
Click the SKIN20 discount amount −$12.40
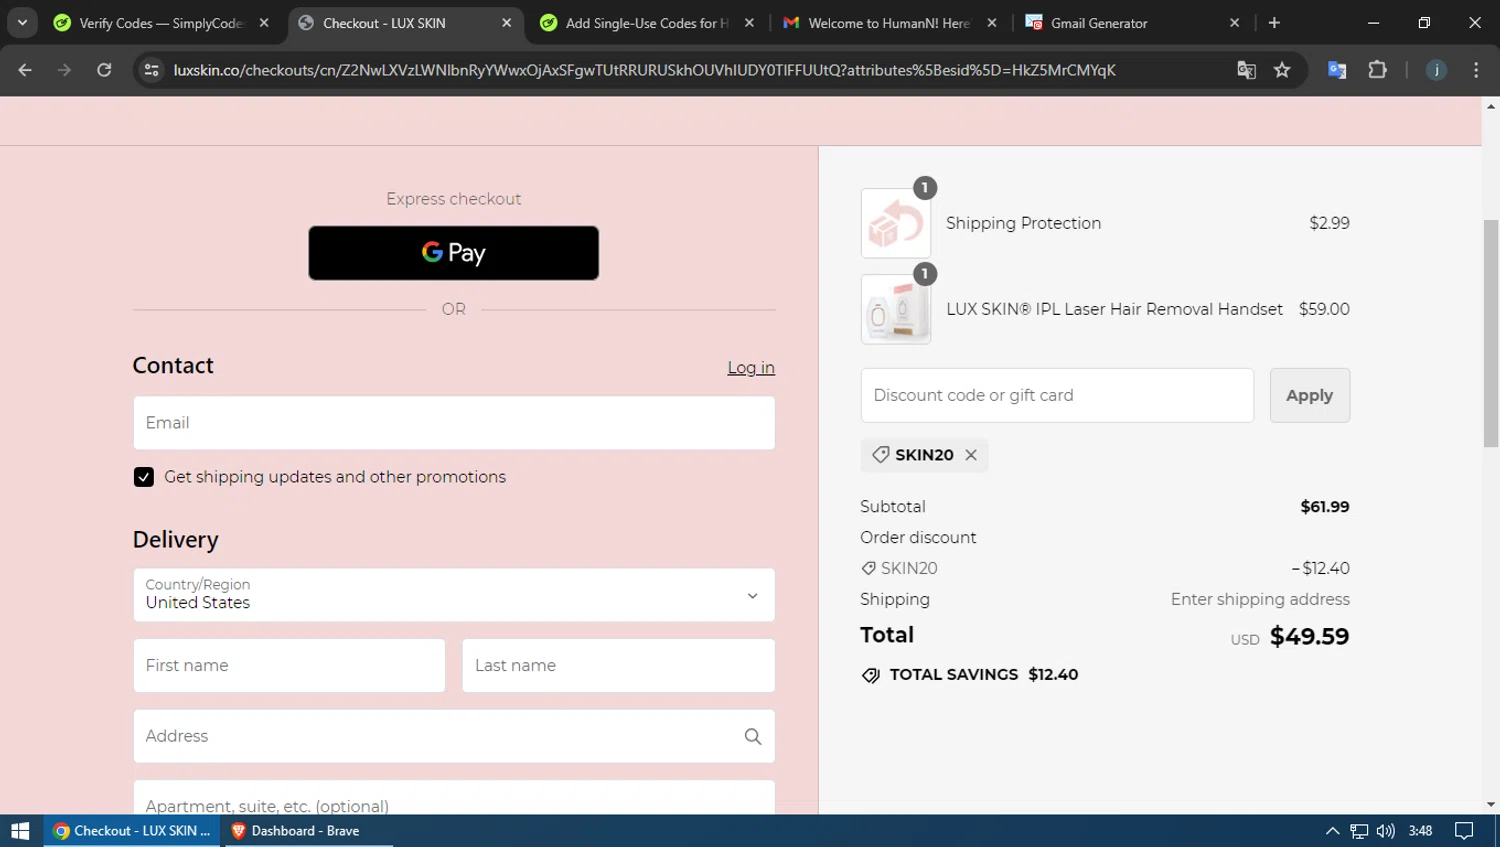[x=1320, y=568]
